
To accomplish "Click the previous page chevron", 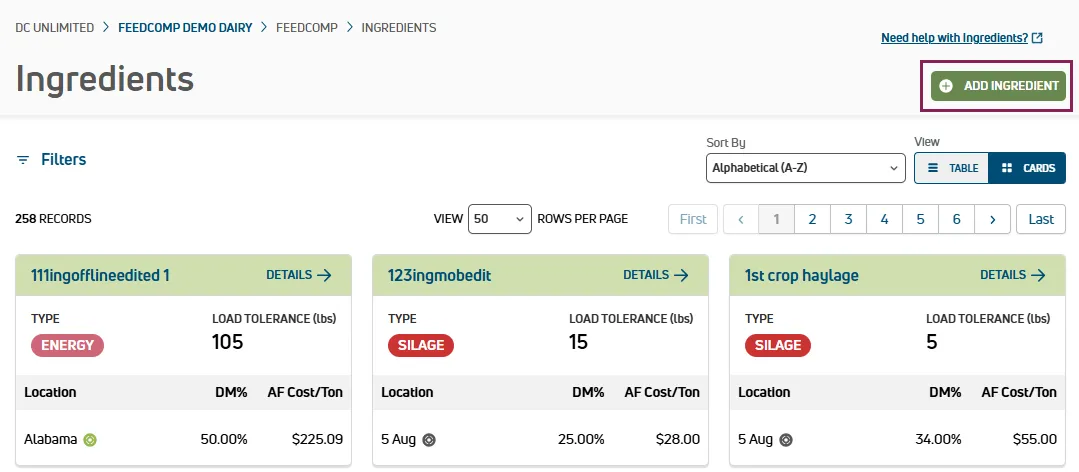I will tap(741, 219).
